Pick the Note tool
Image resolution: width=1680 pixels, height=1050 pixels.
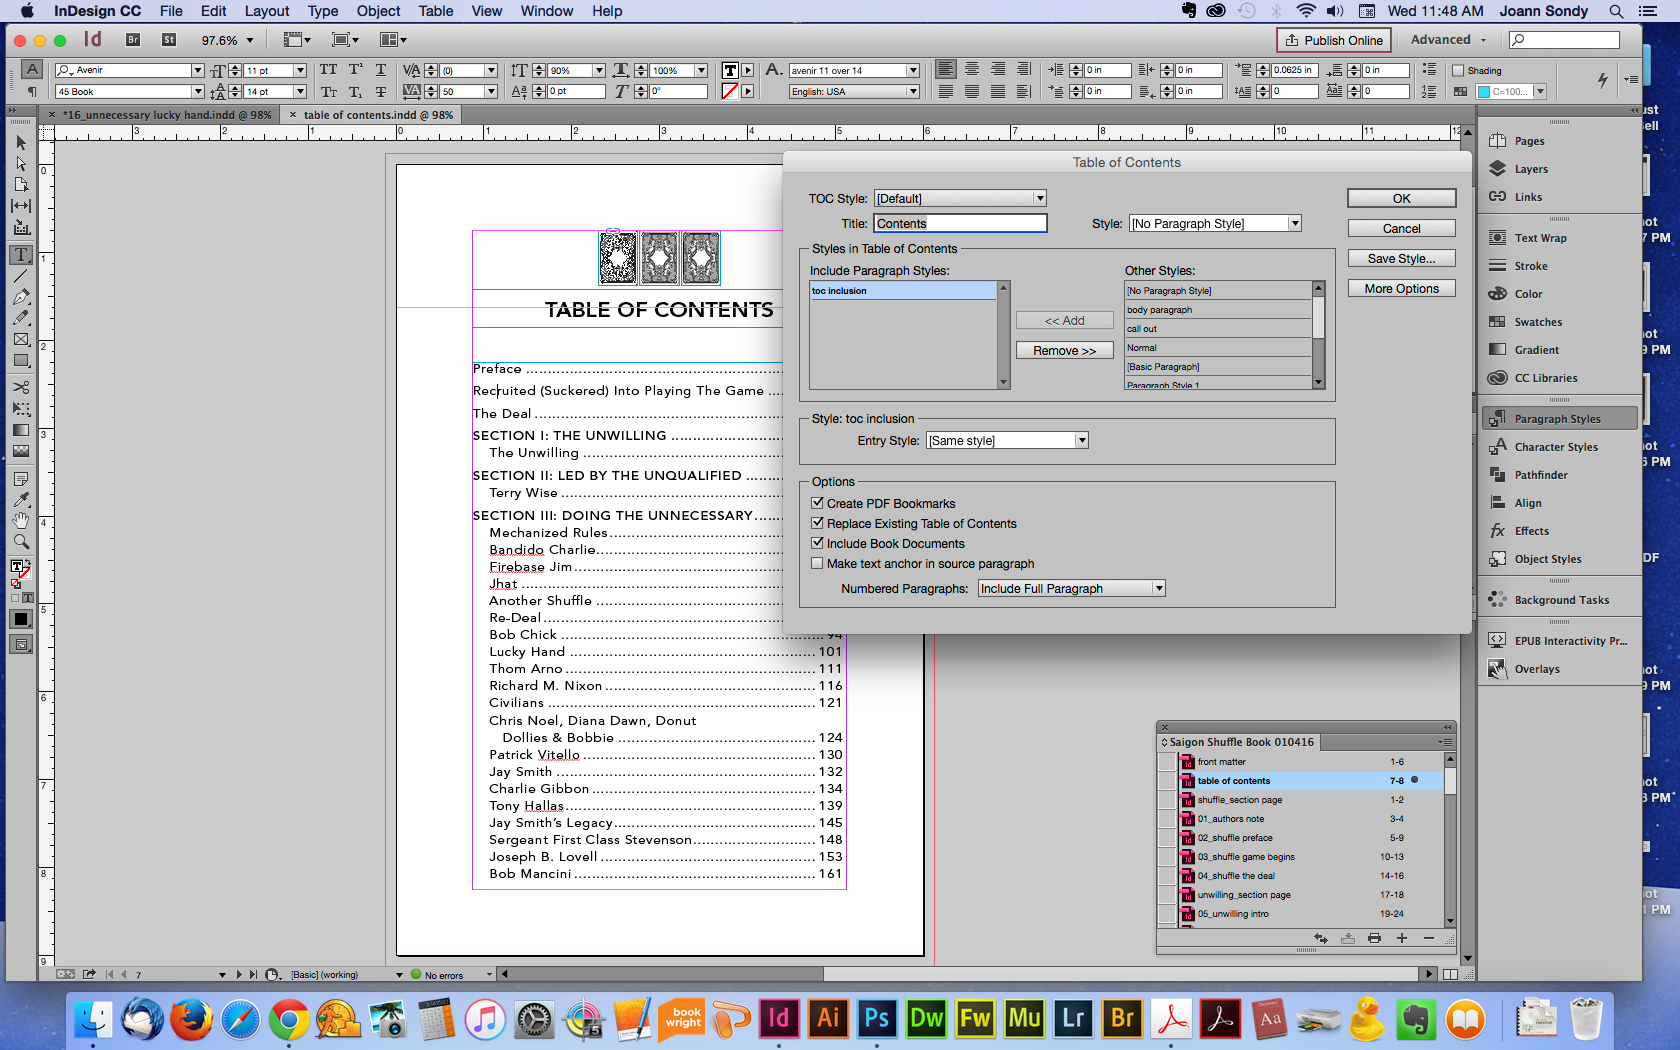point(21,479)
